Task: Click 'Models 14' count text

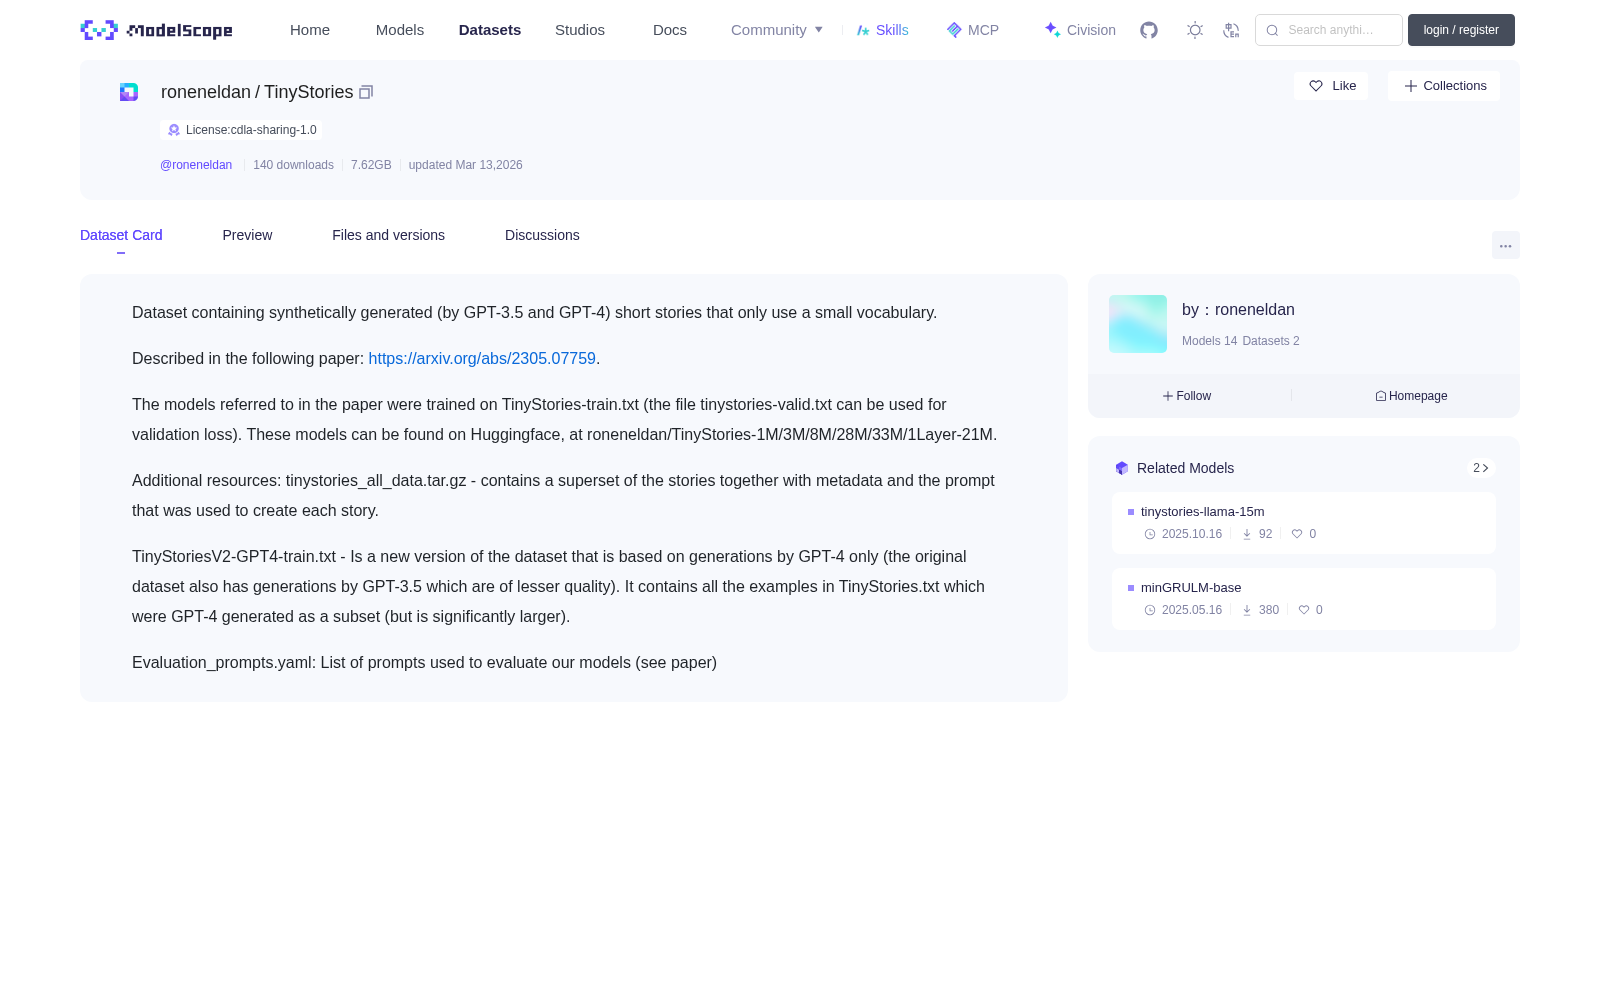Action: [1209, 341]
